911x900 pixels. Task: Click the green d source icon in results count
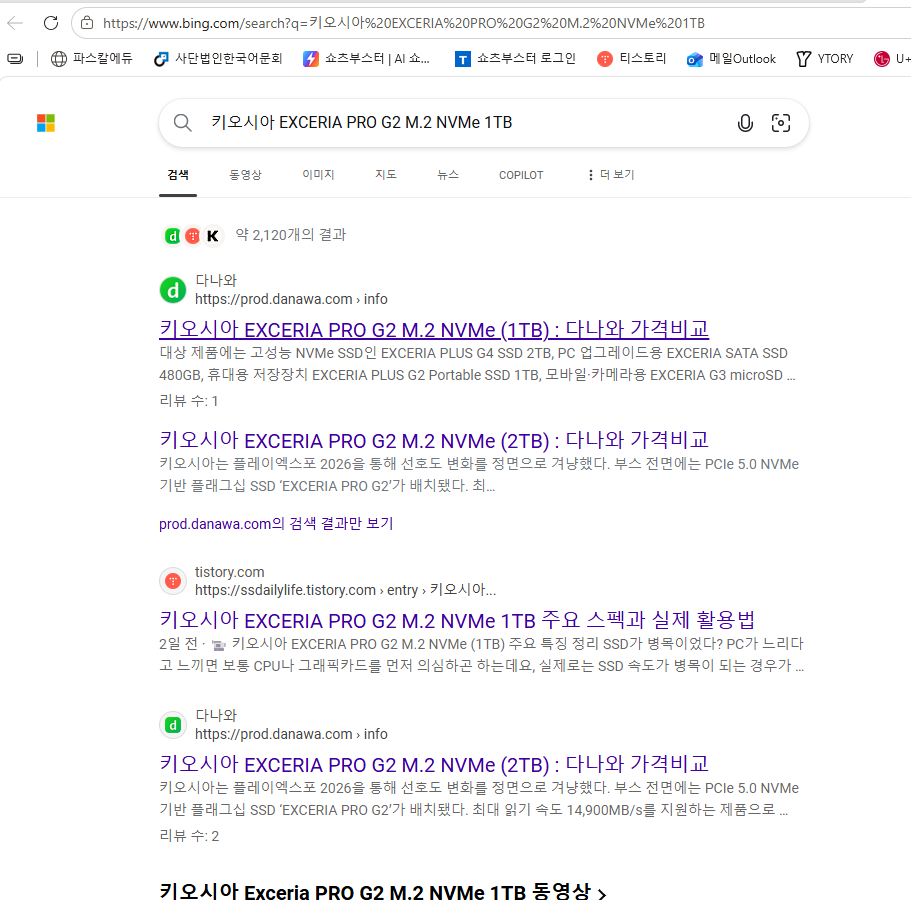click(x=173, y=236)
